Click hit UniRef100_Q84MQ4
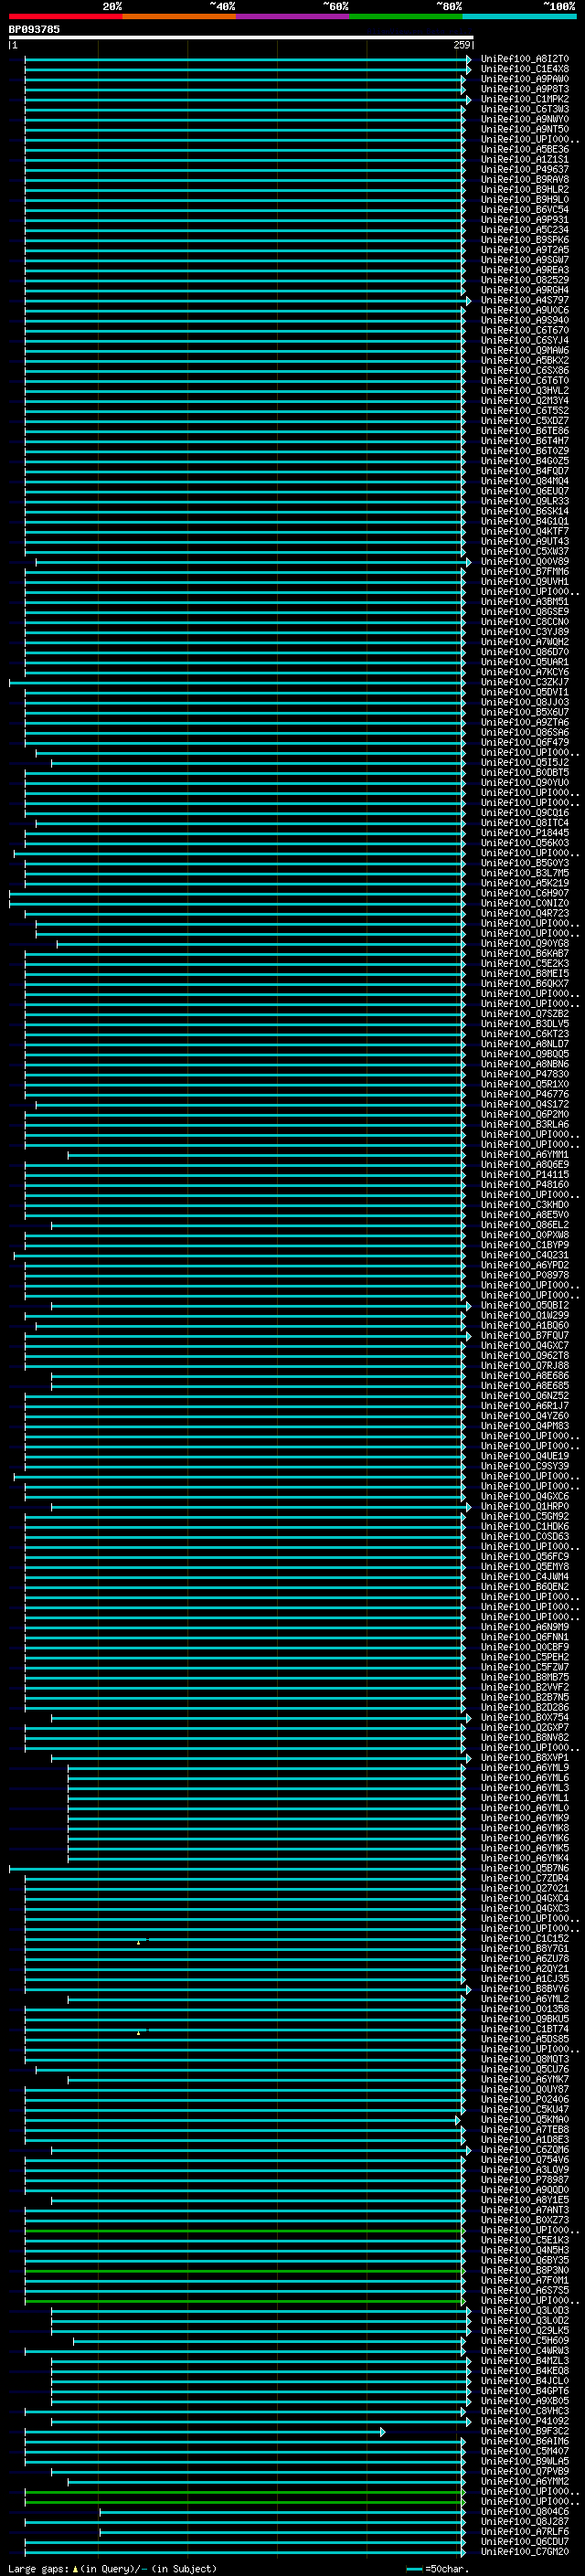585x2576 pixels. point(524,481)
